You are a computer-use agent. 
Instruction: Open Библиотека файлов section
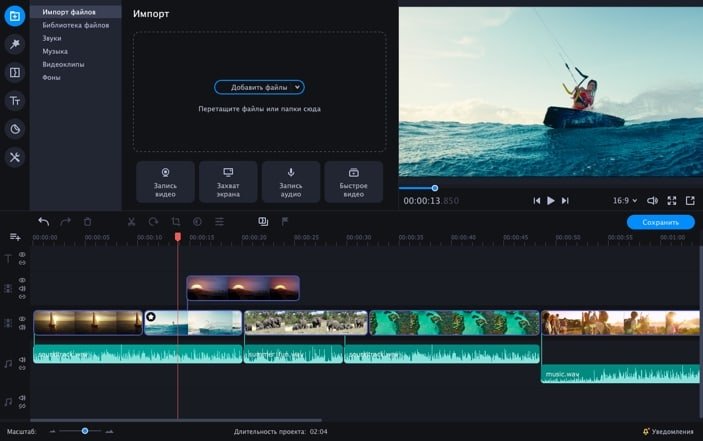click(76, 24)
